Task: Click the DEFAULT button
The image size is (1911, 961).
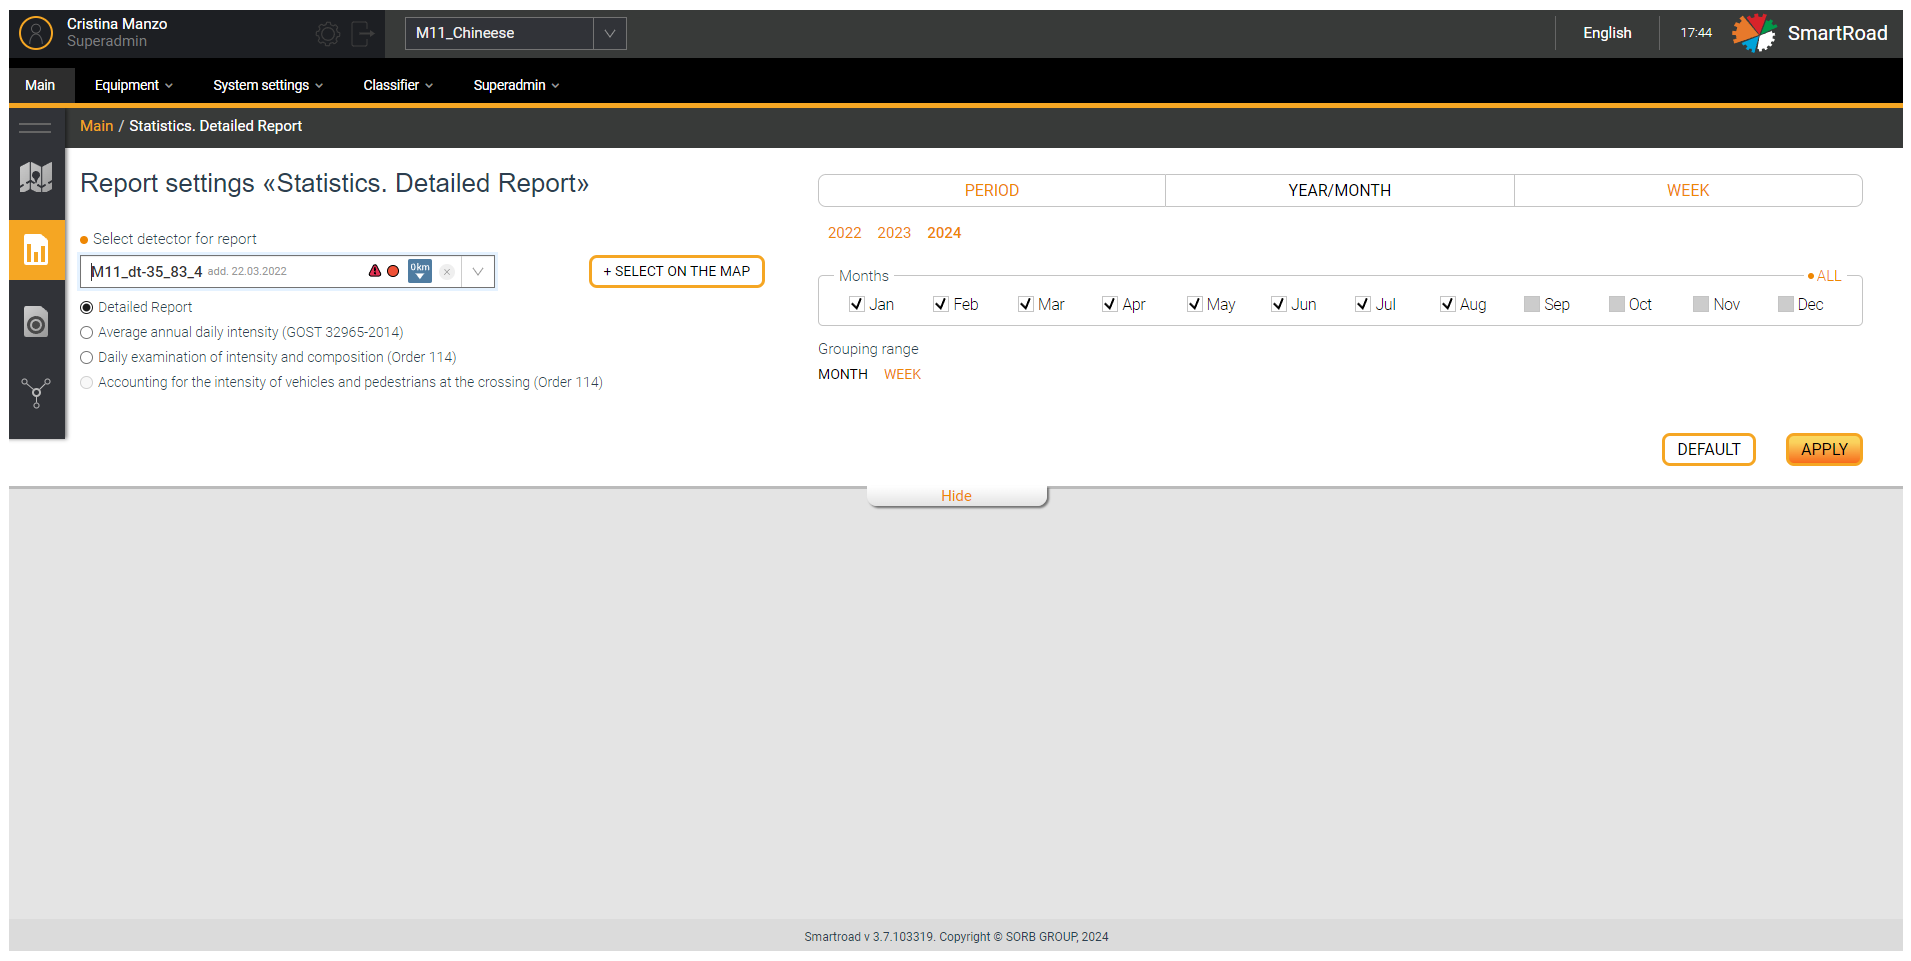Action: 1708,449
